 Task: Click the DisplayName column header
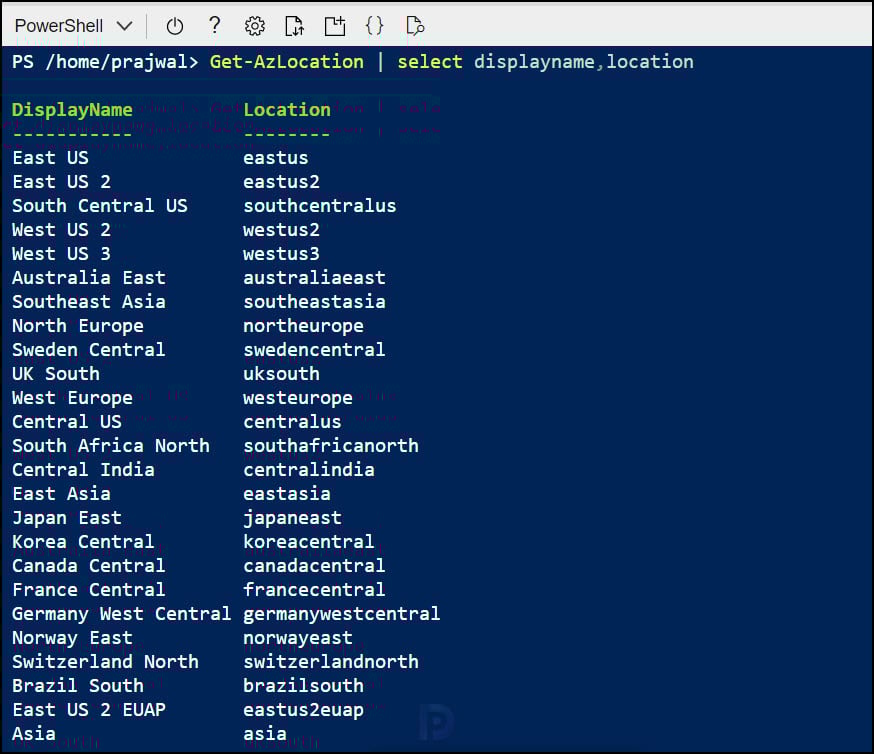(x=72, y=110)
